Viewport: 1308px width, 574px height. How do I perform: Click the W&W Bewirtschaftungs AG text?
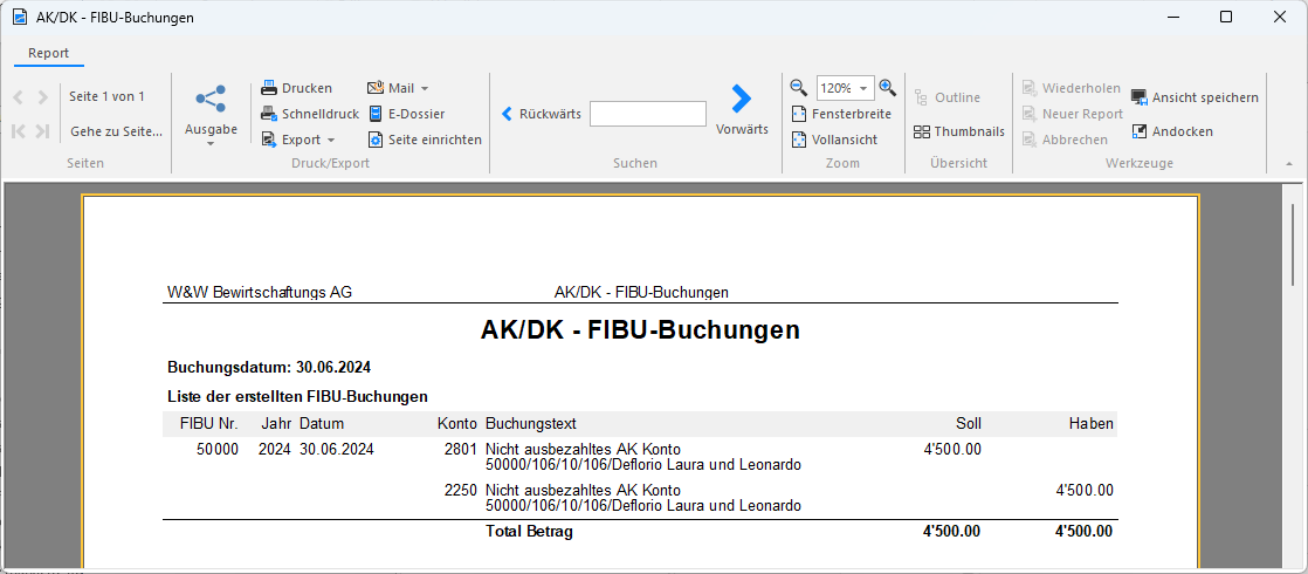259,293
